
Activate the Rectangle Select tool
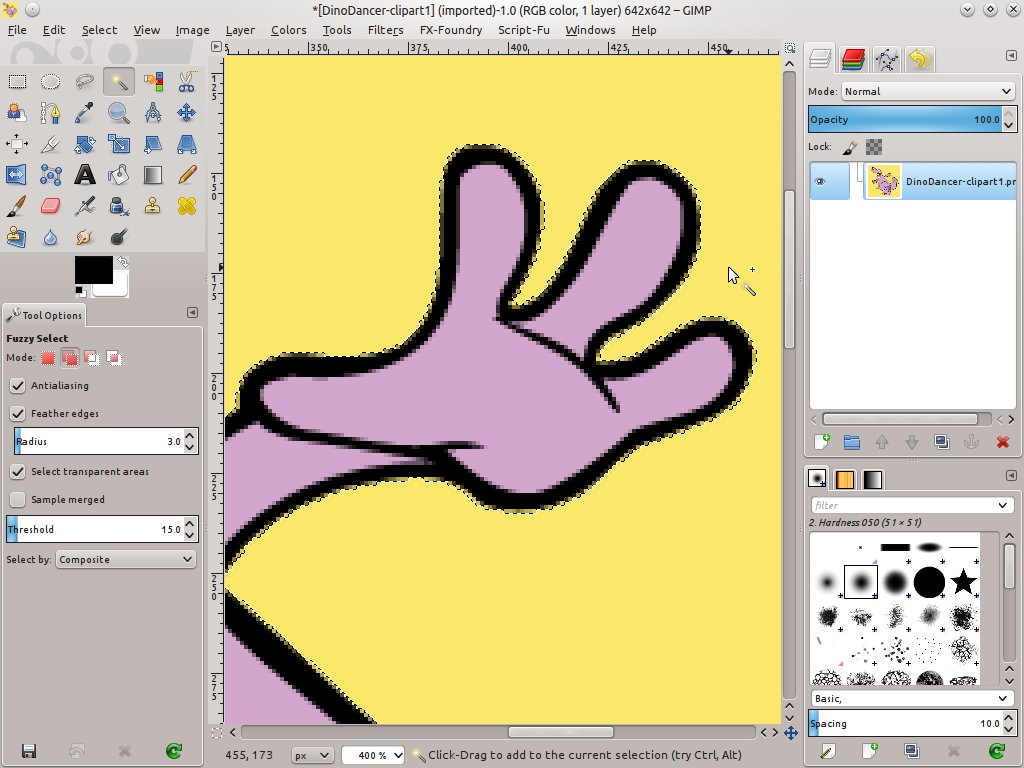coord(17,81)
